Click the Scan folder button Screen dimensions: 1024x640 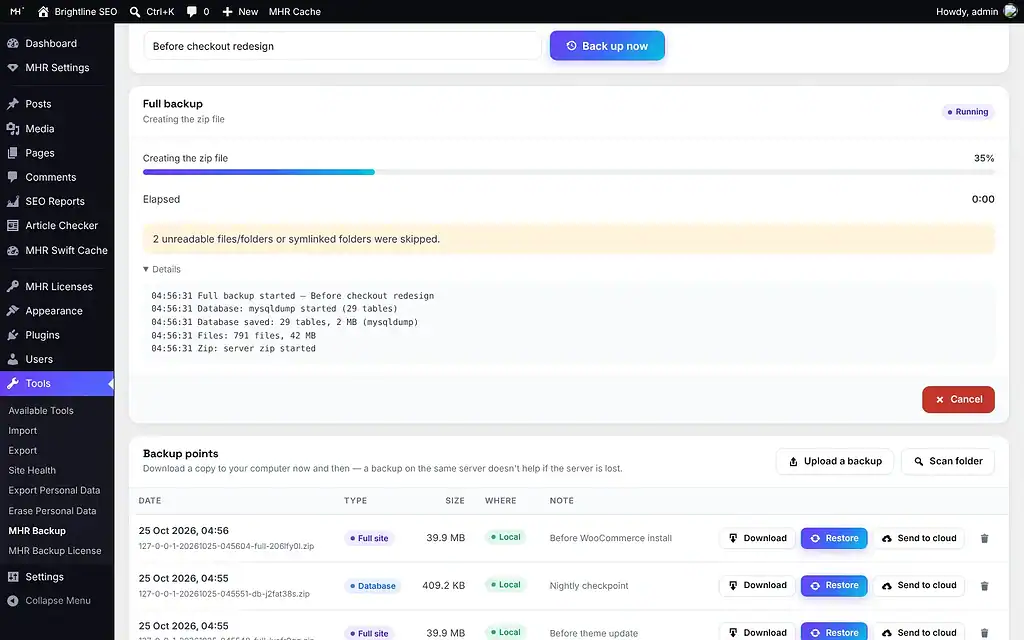[x=948, y=461]
